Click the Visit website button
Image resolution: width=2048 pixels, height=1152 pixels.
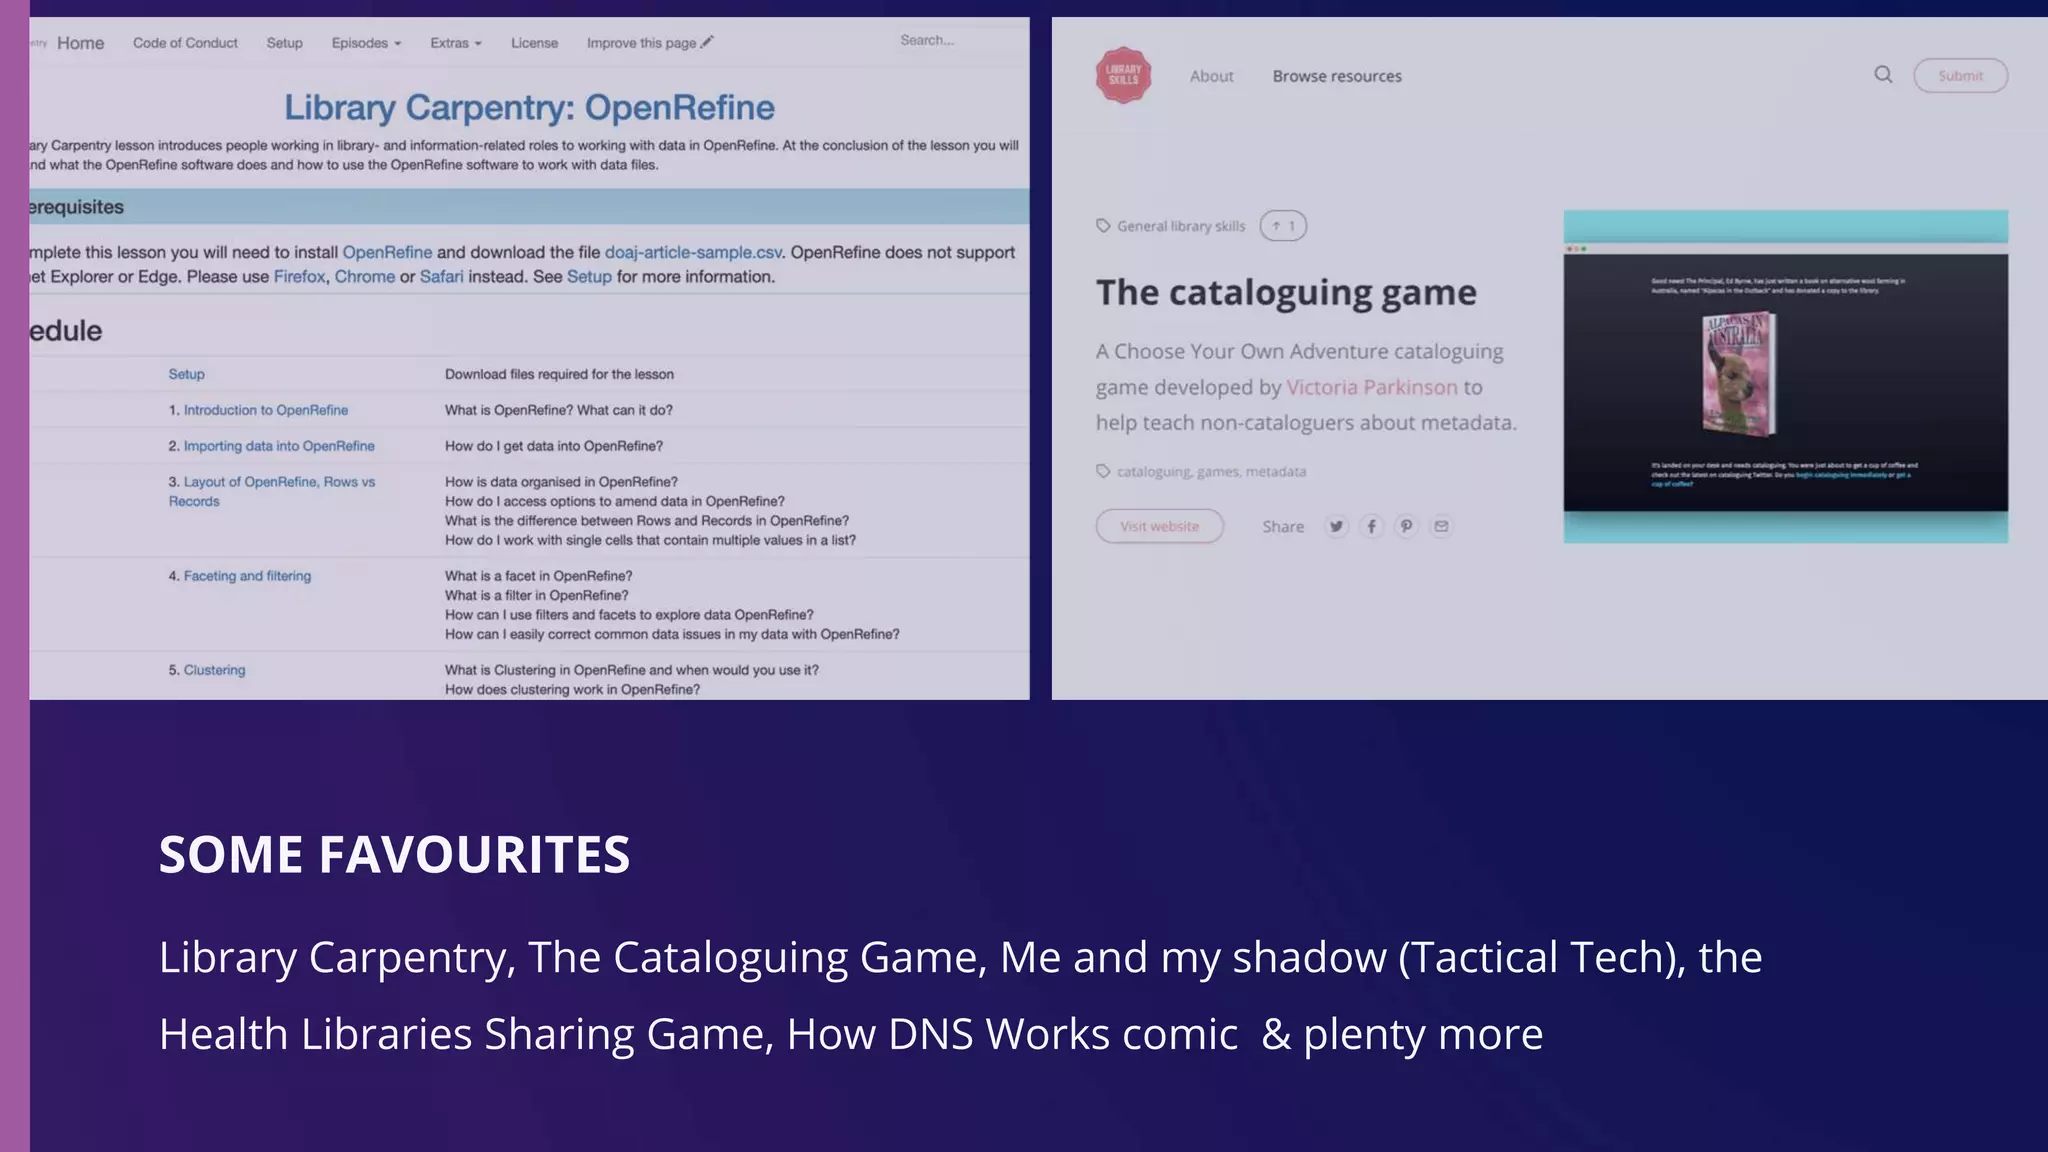coord(1159,526)
